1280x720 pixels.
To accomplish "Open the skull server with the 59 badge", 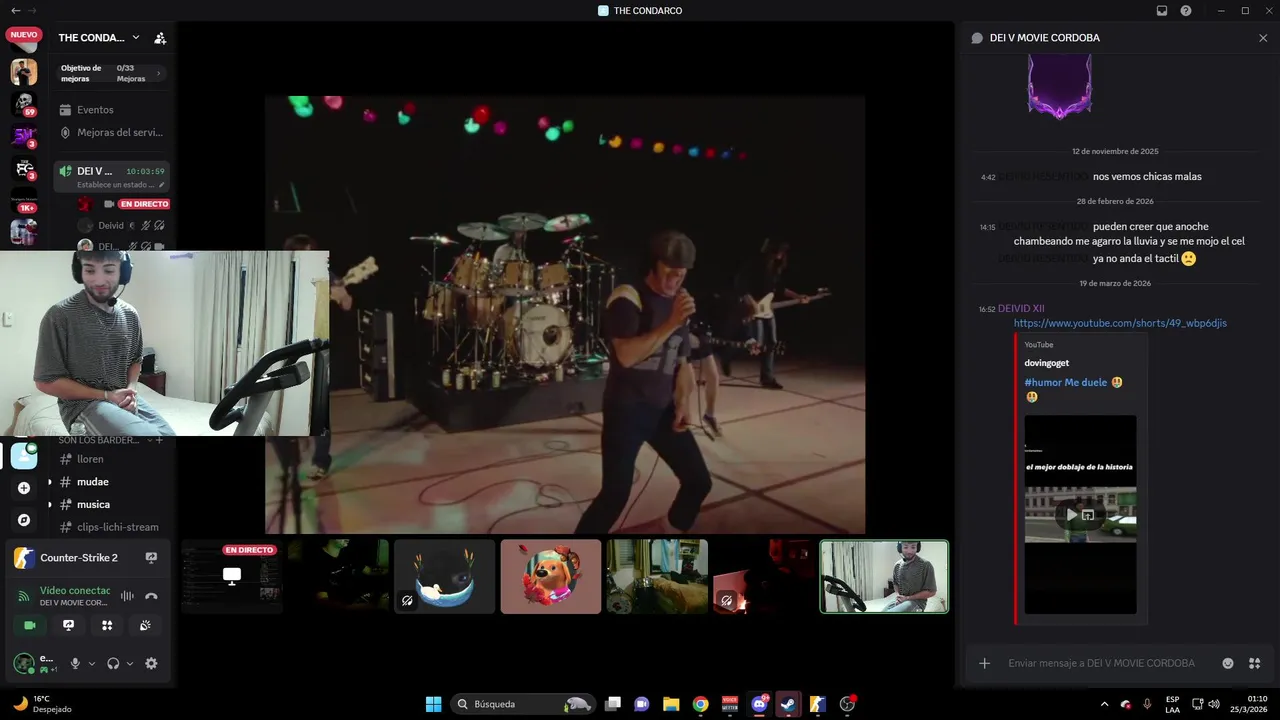I will [x=24, y=103].
